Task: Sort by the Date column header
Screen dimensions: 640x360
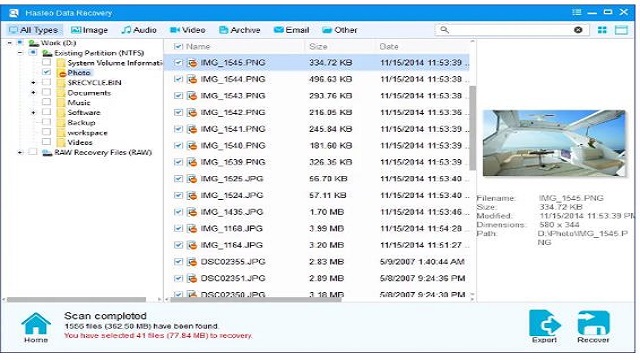Action: [389, 47]
